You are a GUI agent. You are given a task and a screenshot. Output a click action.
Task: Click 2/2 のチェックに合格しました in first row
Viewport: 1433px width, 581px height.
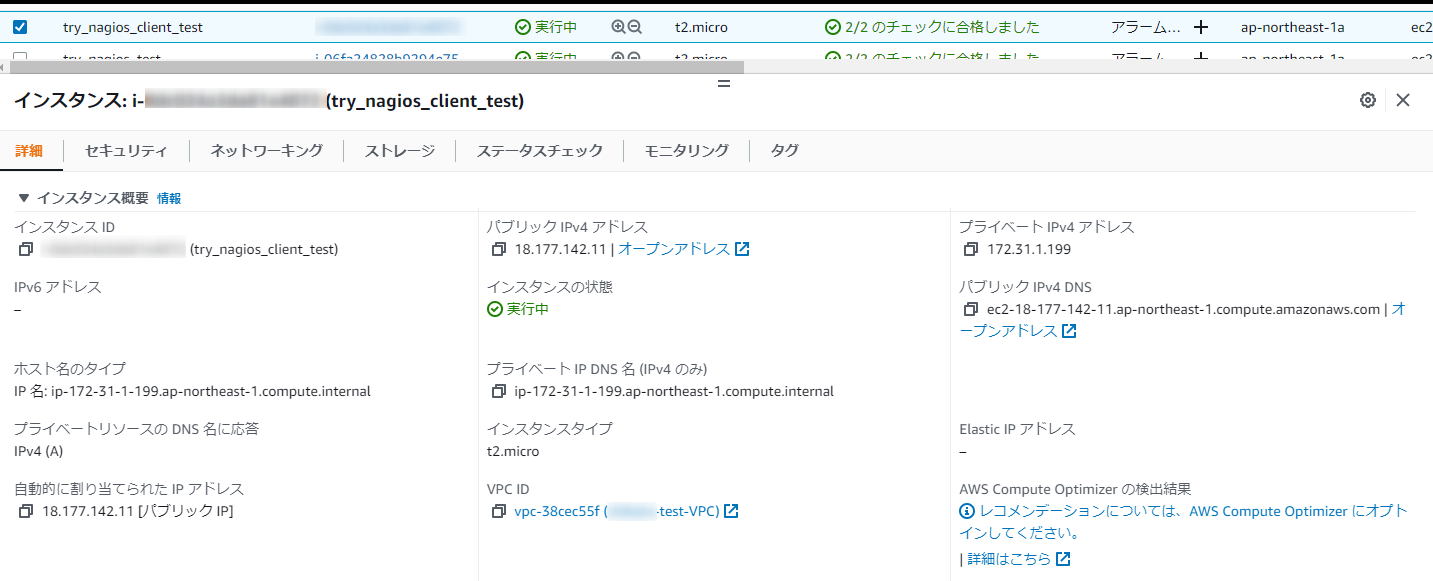(932, 27)
